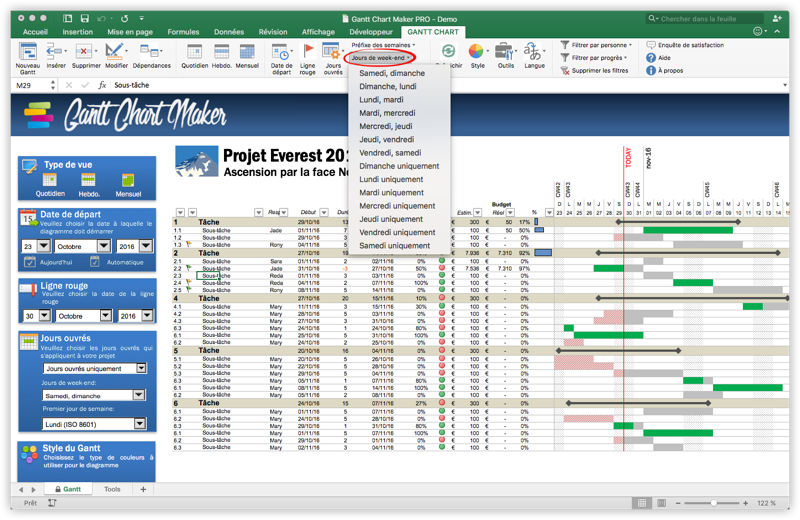Open the Jours ouvrés uniquement combo box
Viewport: 800px width, 520px height.
click(x=95, y=368)
